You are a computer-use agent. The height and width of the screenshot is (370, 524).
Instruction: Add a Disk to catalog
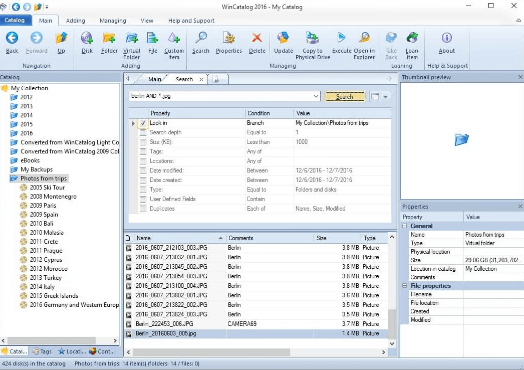coord(87,42)
